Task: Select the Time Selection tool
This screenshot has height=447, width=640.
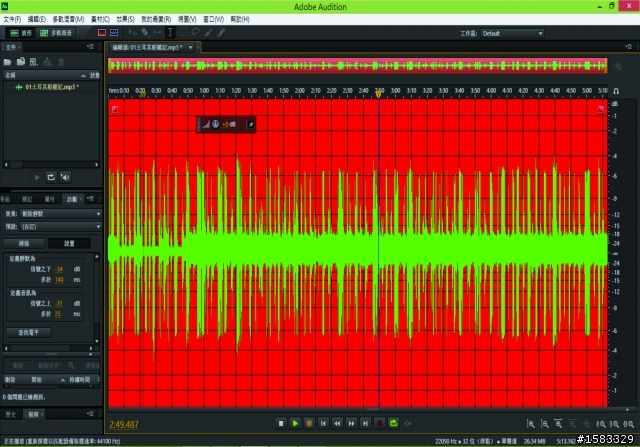Action: [x=169, y=32]
